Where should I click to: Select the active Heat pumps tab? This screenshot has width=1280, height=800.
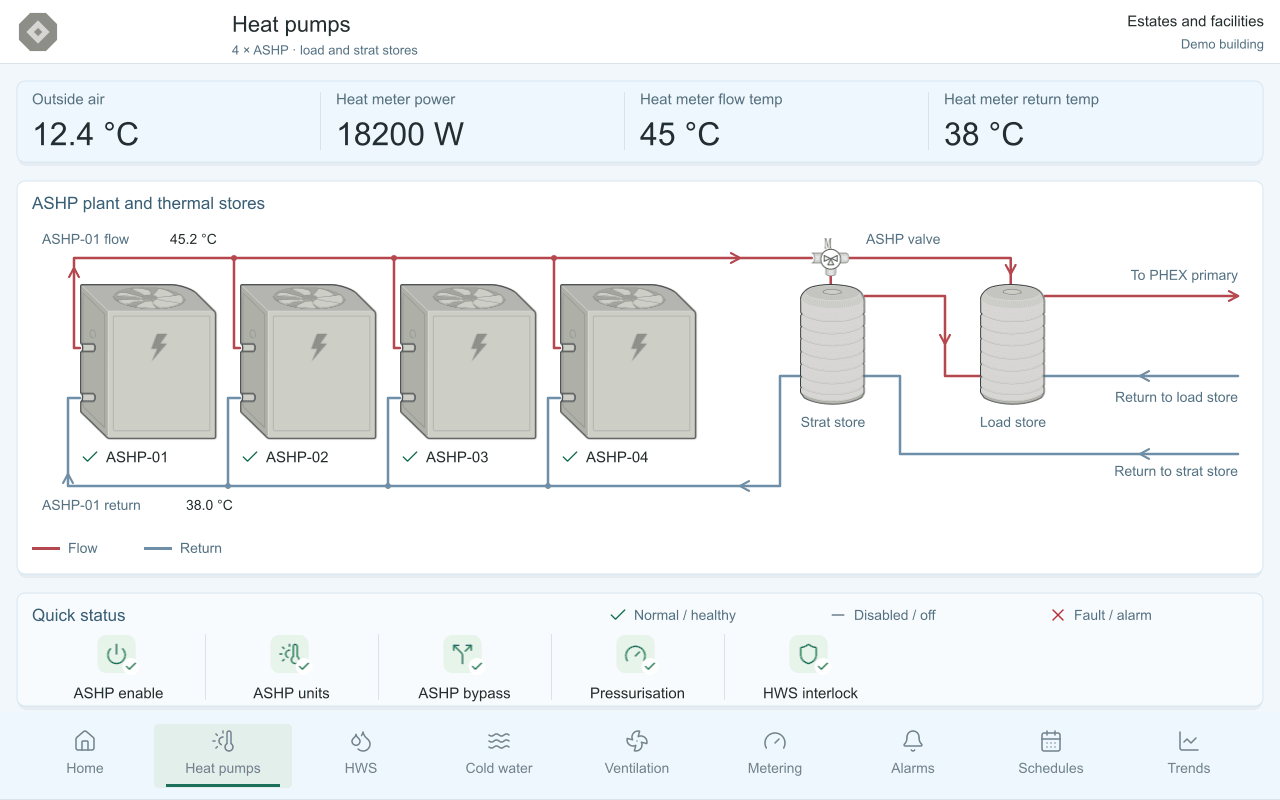coord(223,754)
